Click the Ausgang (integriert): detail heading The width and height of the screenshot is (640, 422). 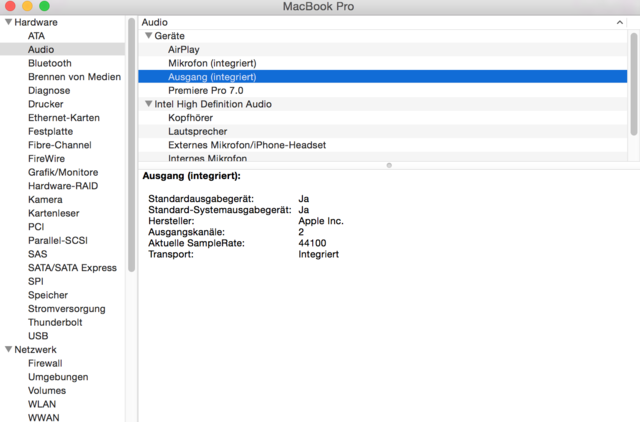(191, 176)
